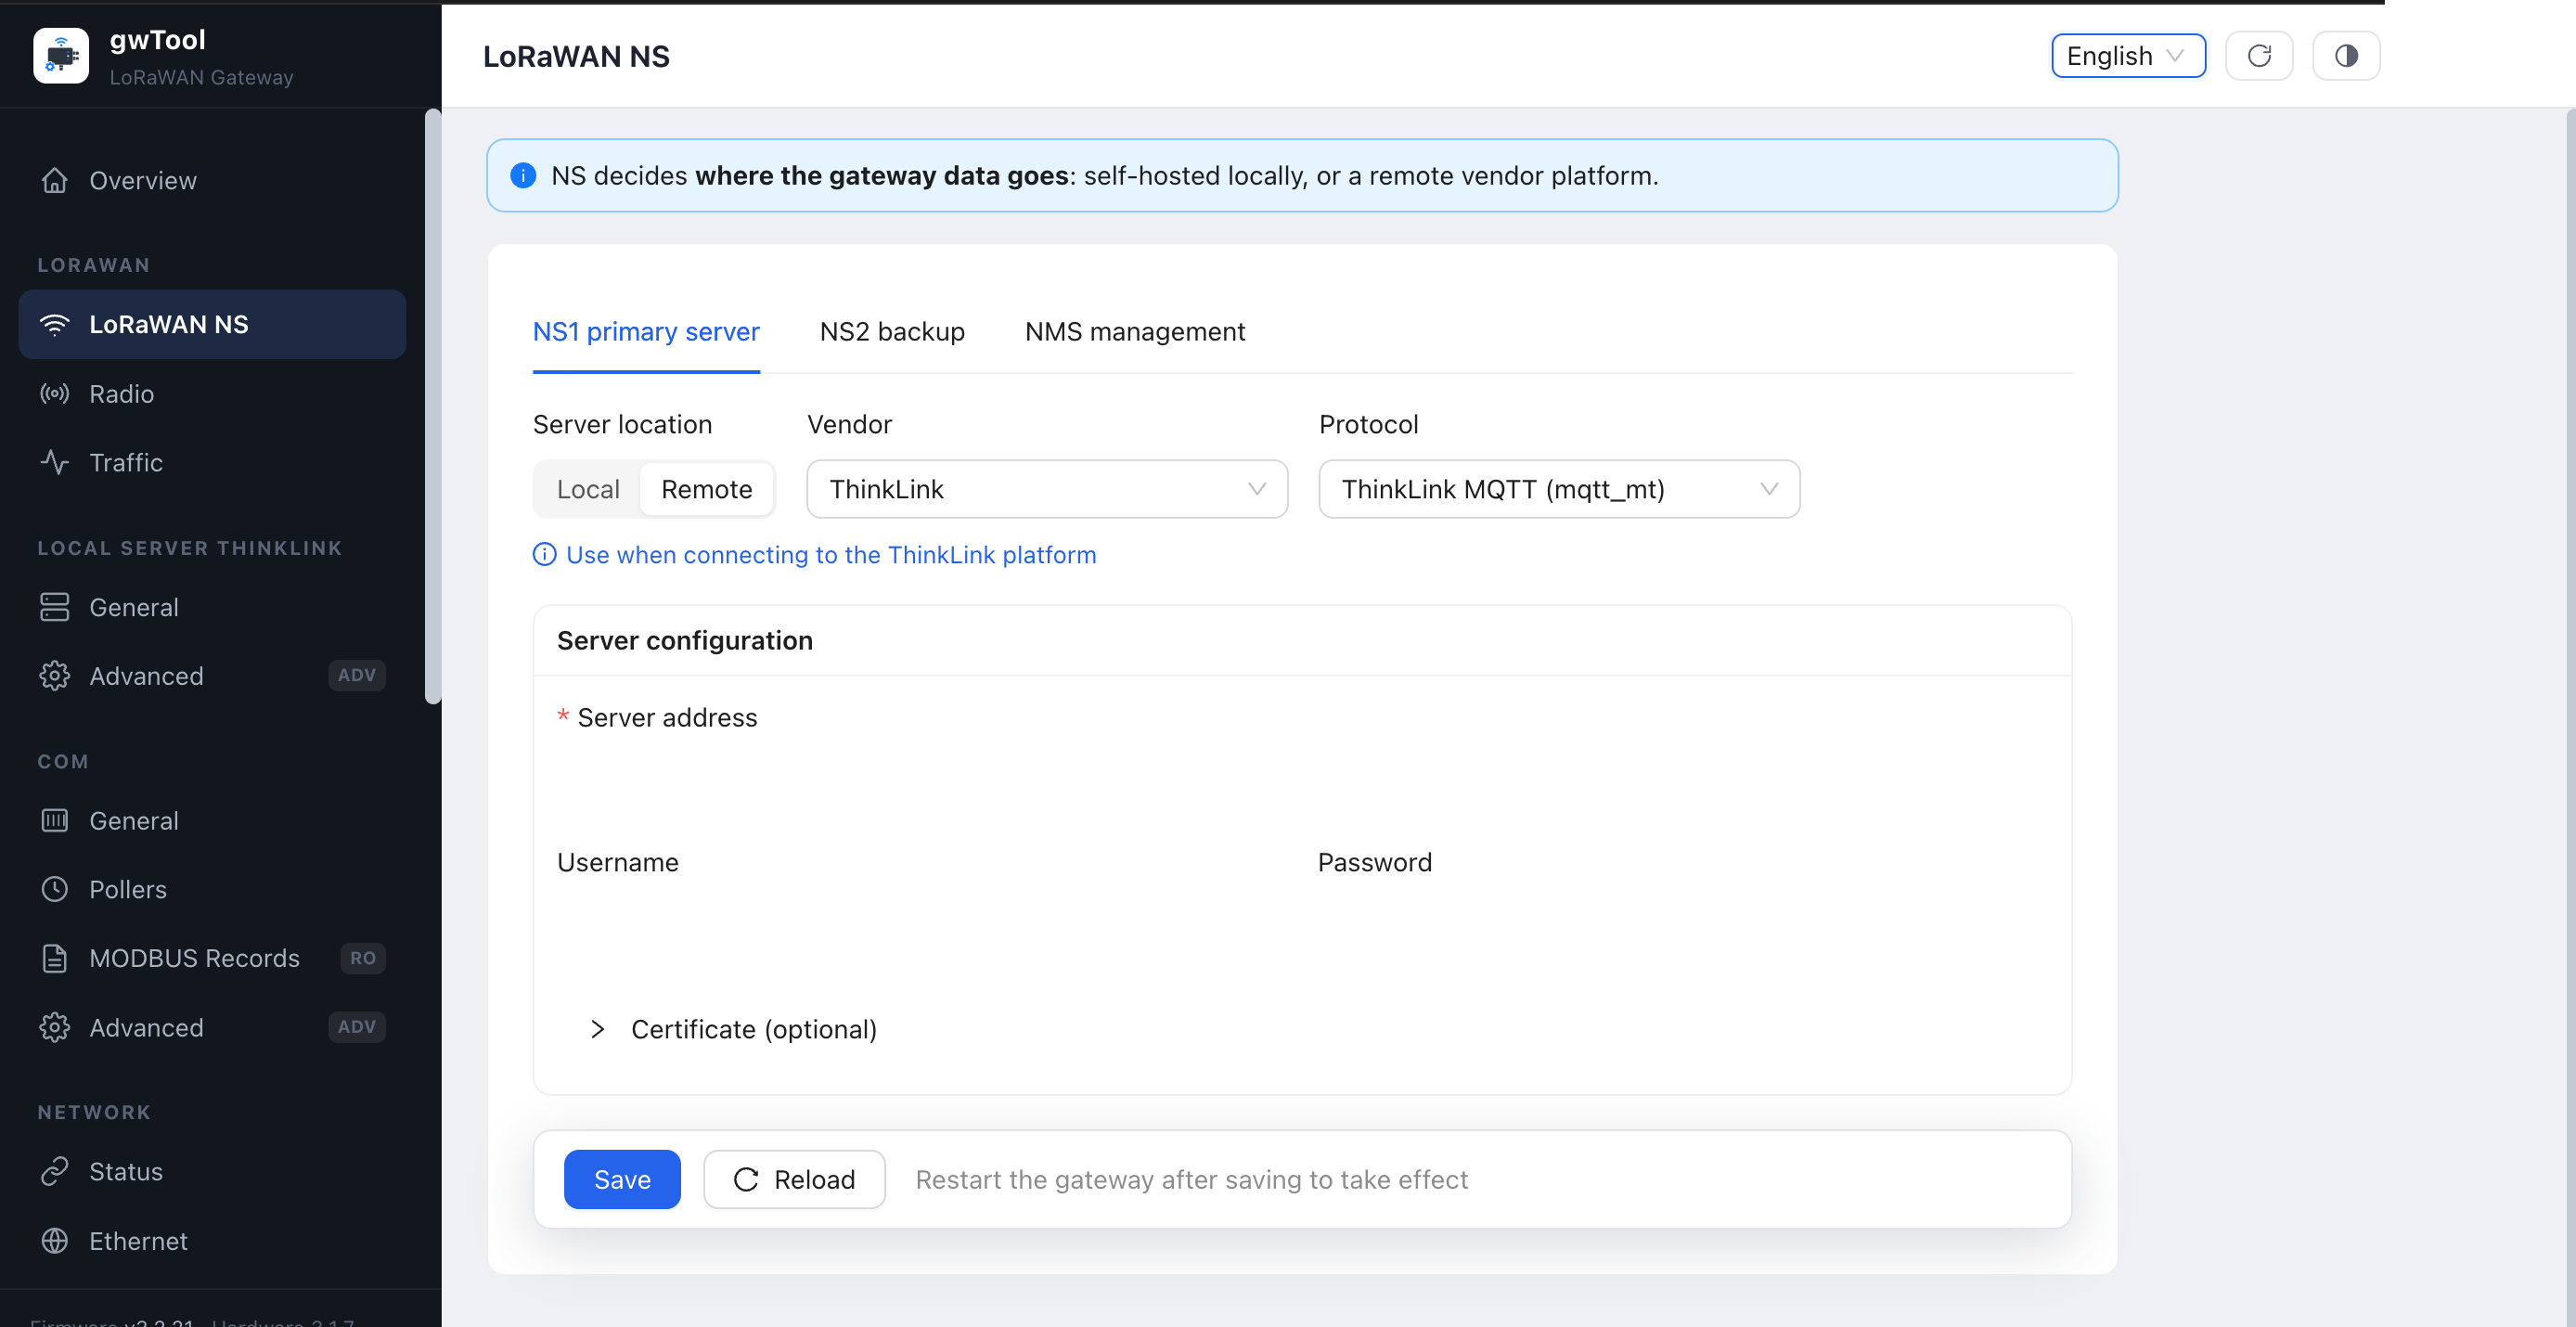Click the refresh icon button in header

(2259, 56)
